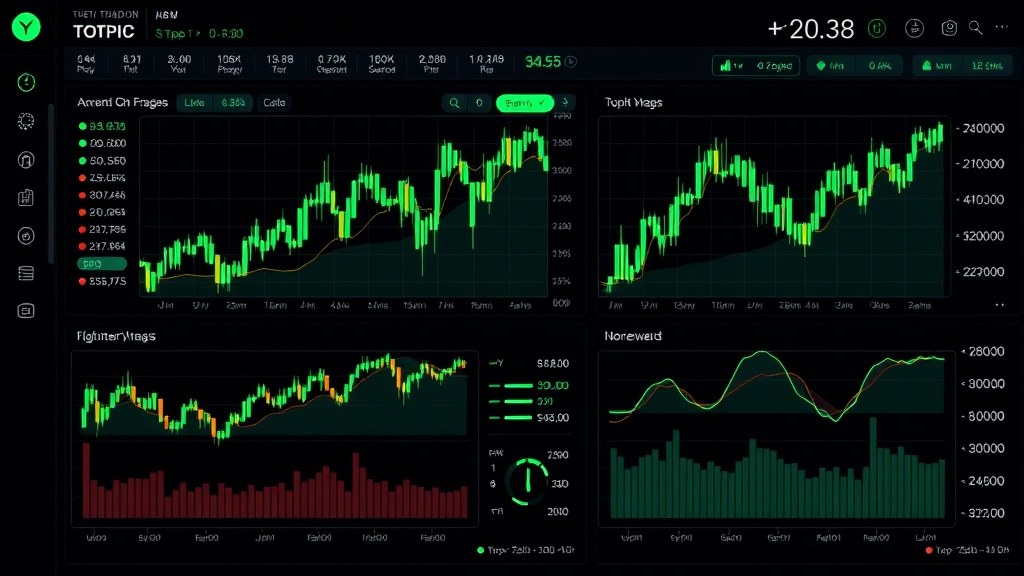Open the card box sidebar icon
The image size is (1024, 576).
point(26,311)
